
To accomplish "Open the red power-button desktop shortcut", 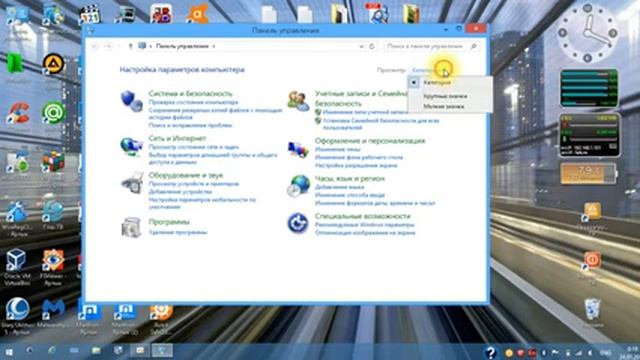I will pos(592,261).
